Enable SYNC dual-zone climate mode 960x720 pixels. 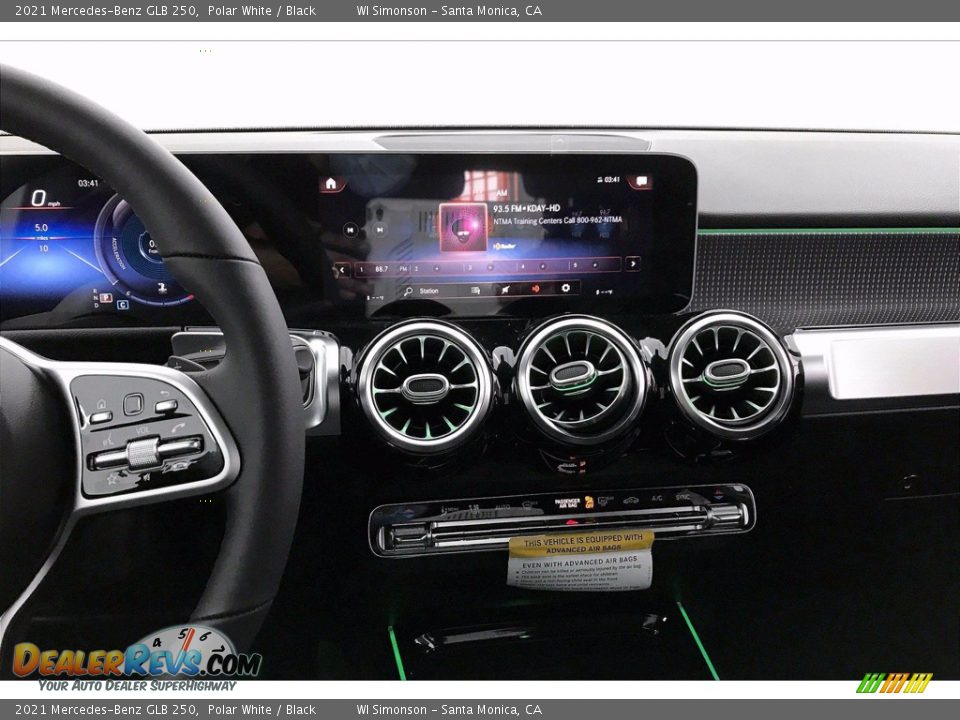click(683, 498)
